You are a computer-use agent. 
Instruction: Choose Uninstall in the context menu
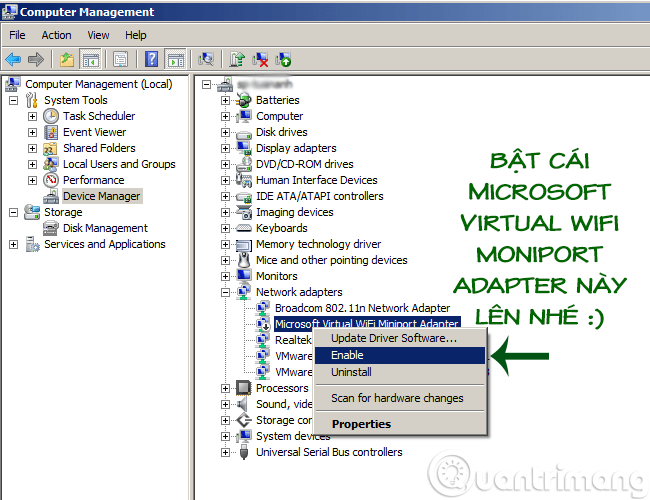tap(400, 372)
